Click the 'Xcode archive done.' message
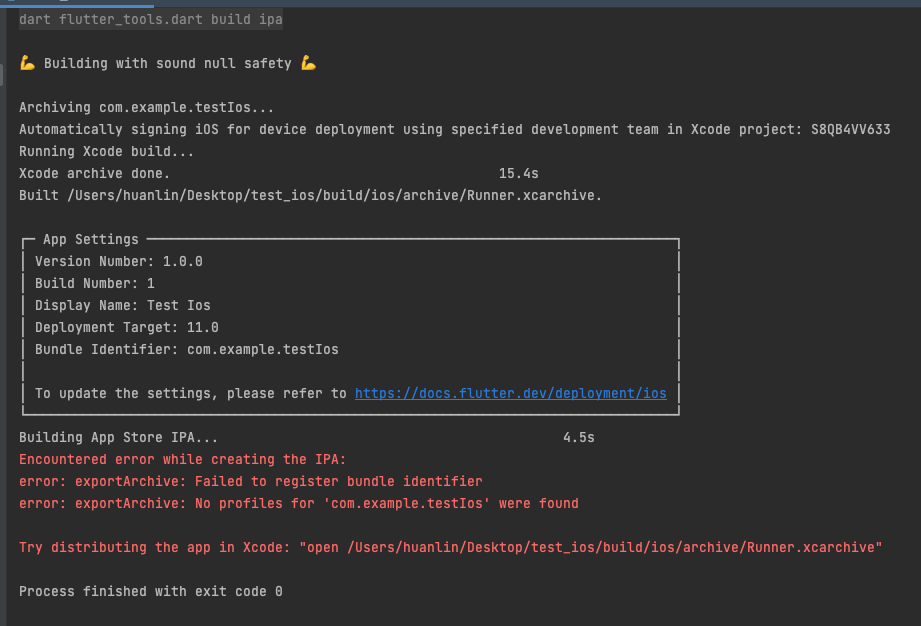Image resolution: width=921 pixels, height=626 pixels. pos(95,173)
